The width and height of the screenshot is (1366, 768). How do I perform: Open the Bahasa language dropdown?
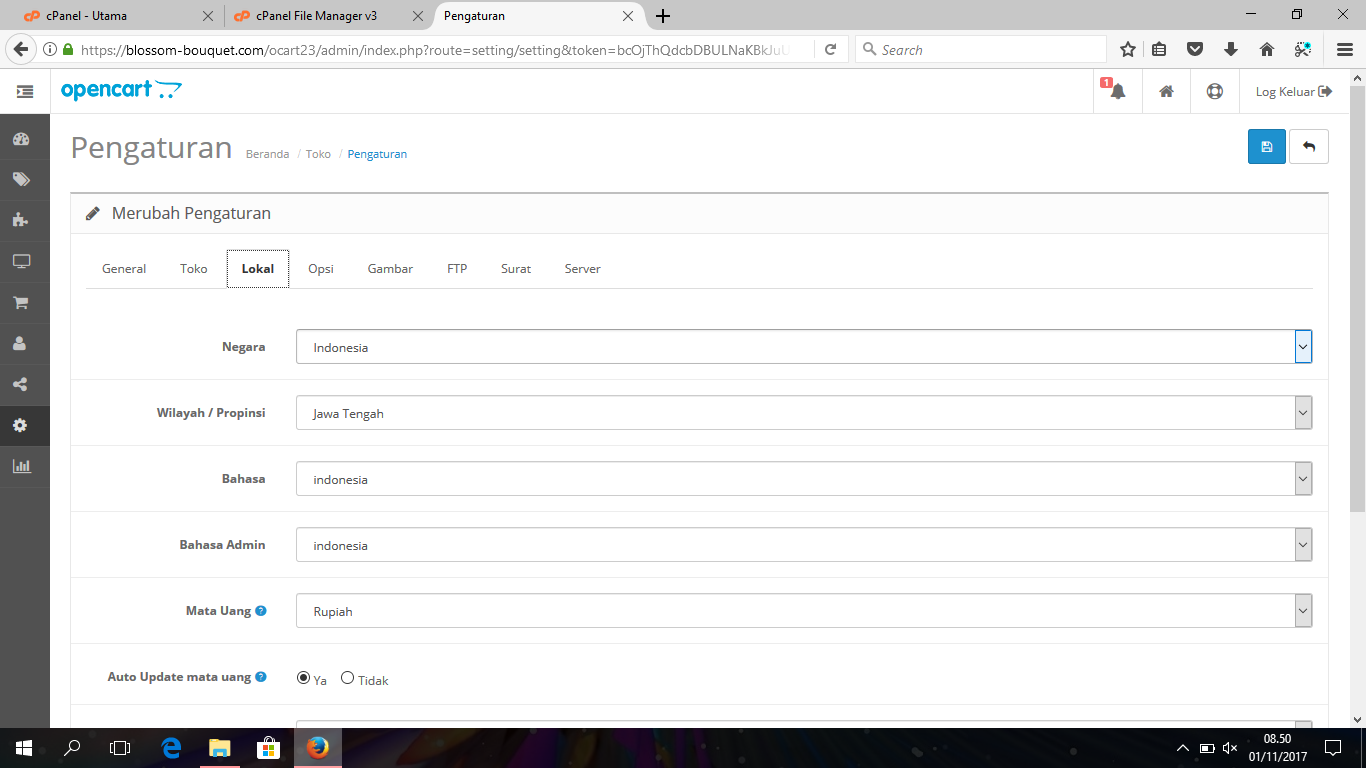pos(804,479)
